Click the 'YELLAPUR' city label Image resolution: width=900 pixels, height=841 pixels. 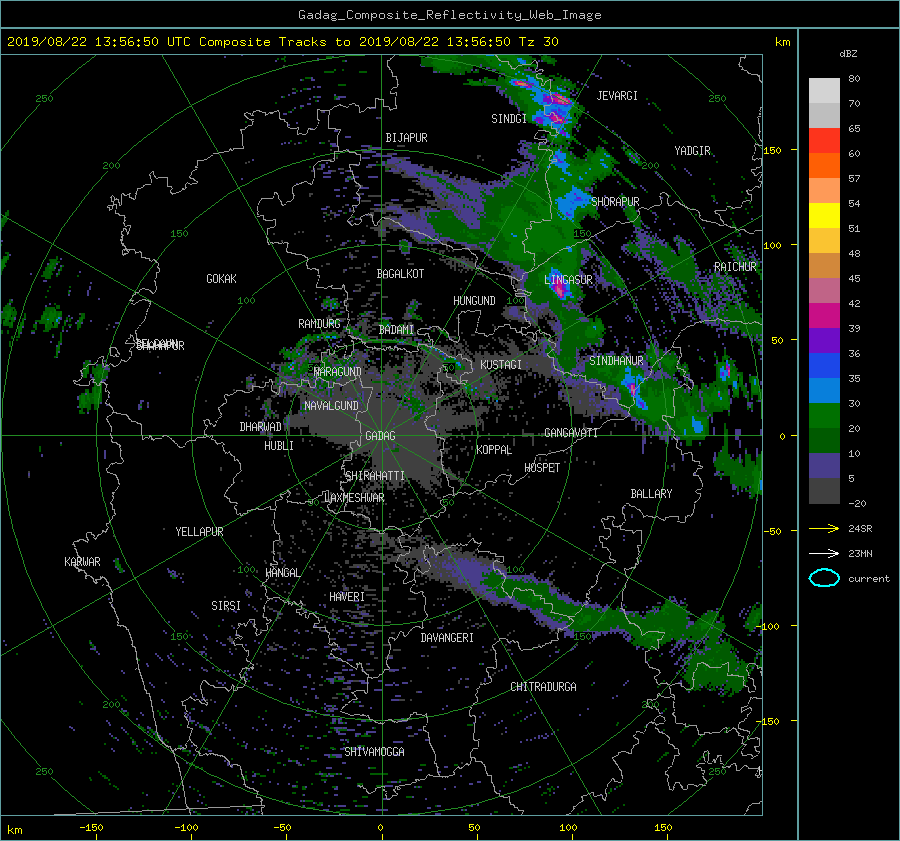199,532
